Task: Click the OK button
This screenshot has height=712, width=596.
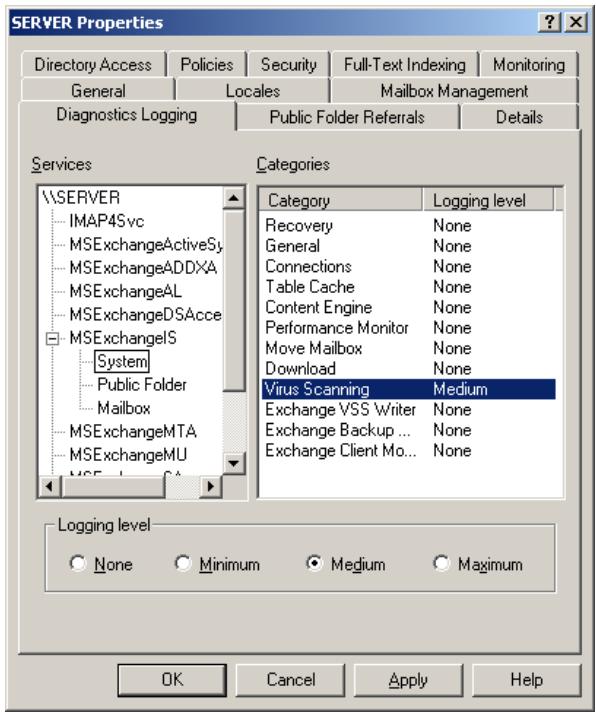Action: click(172, 680)
